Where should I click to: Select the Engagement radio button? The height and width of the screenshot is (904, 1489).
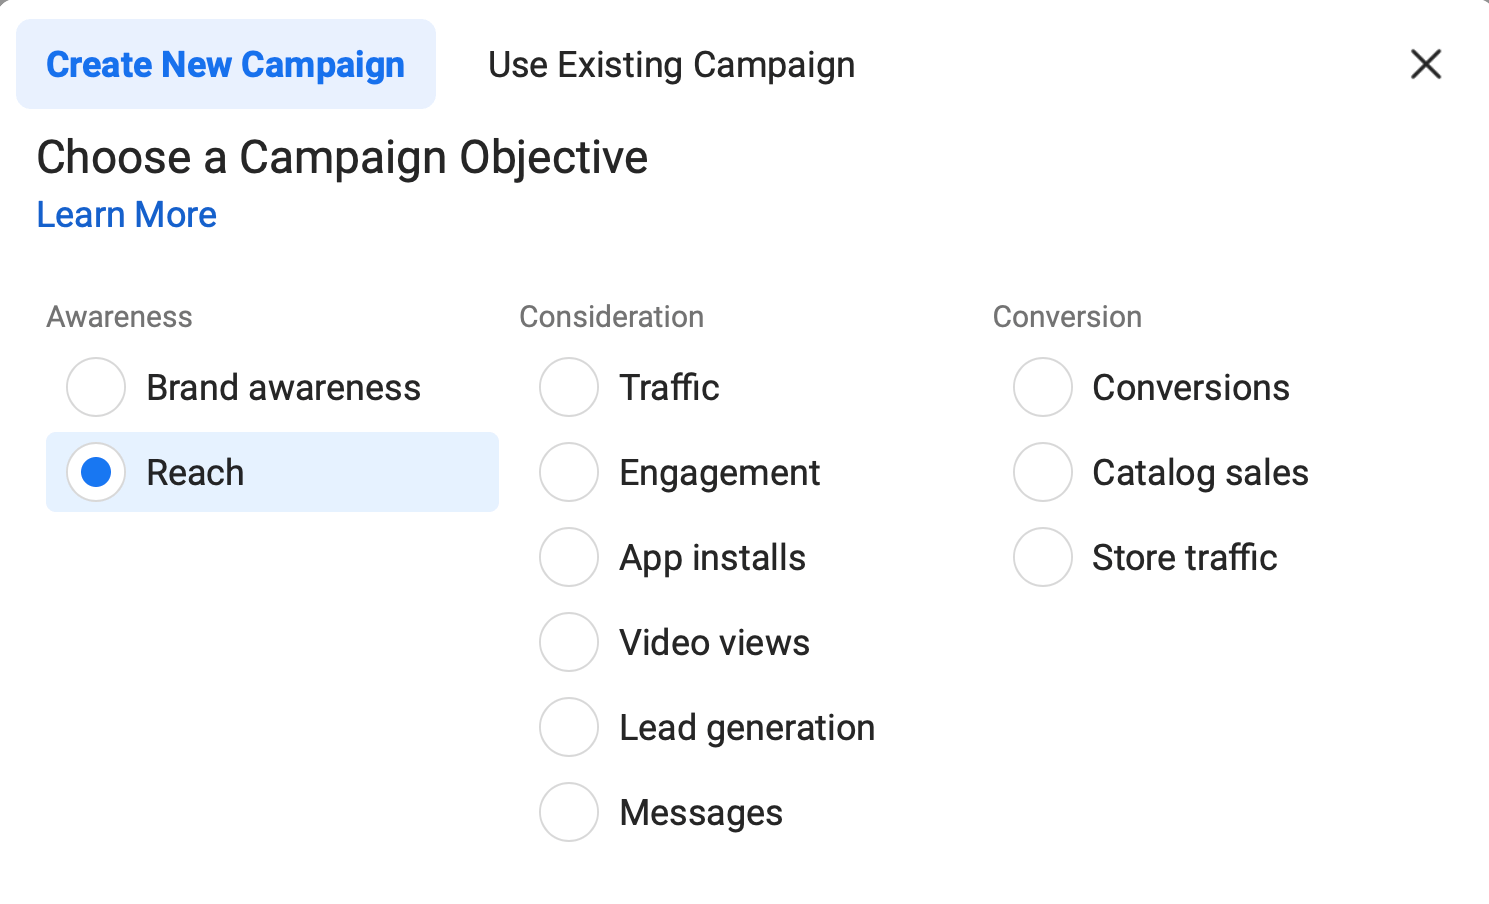coord(569,472)
